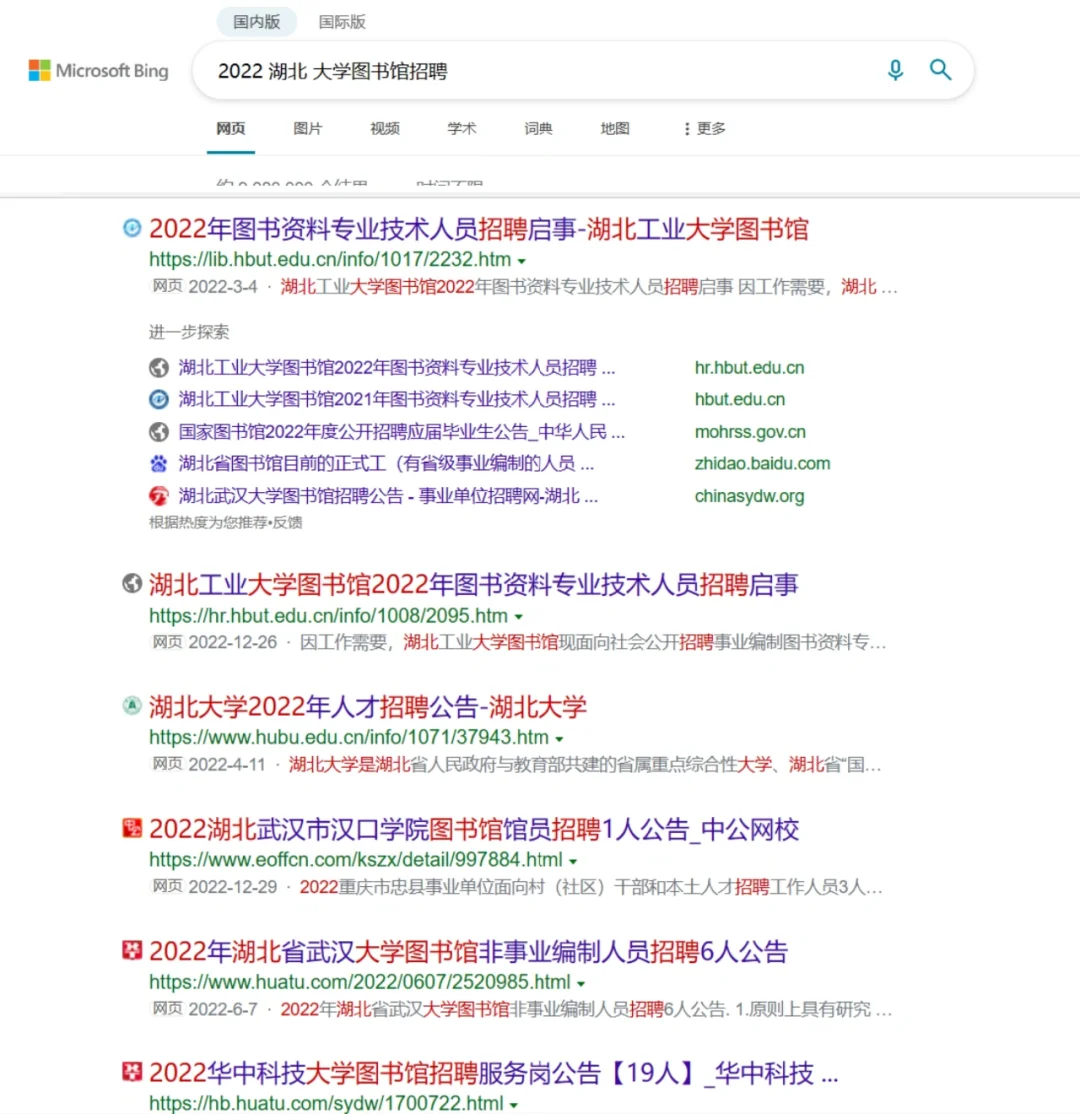
Task: Expand dropdown arrow after www.eoffcn.com URL
Action: [573, 862]
